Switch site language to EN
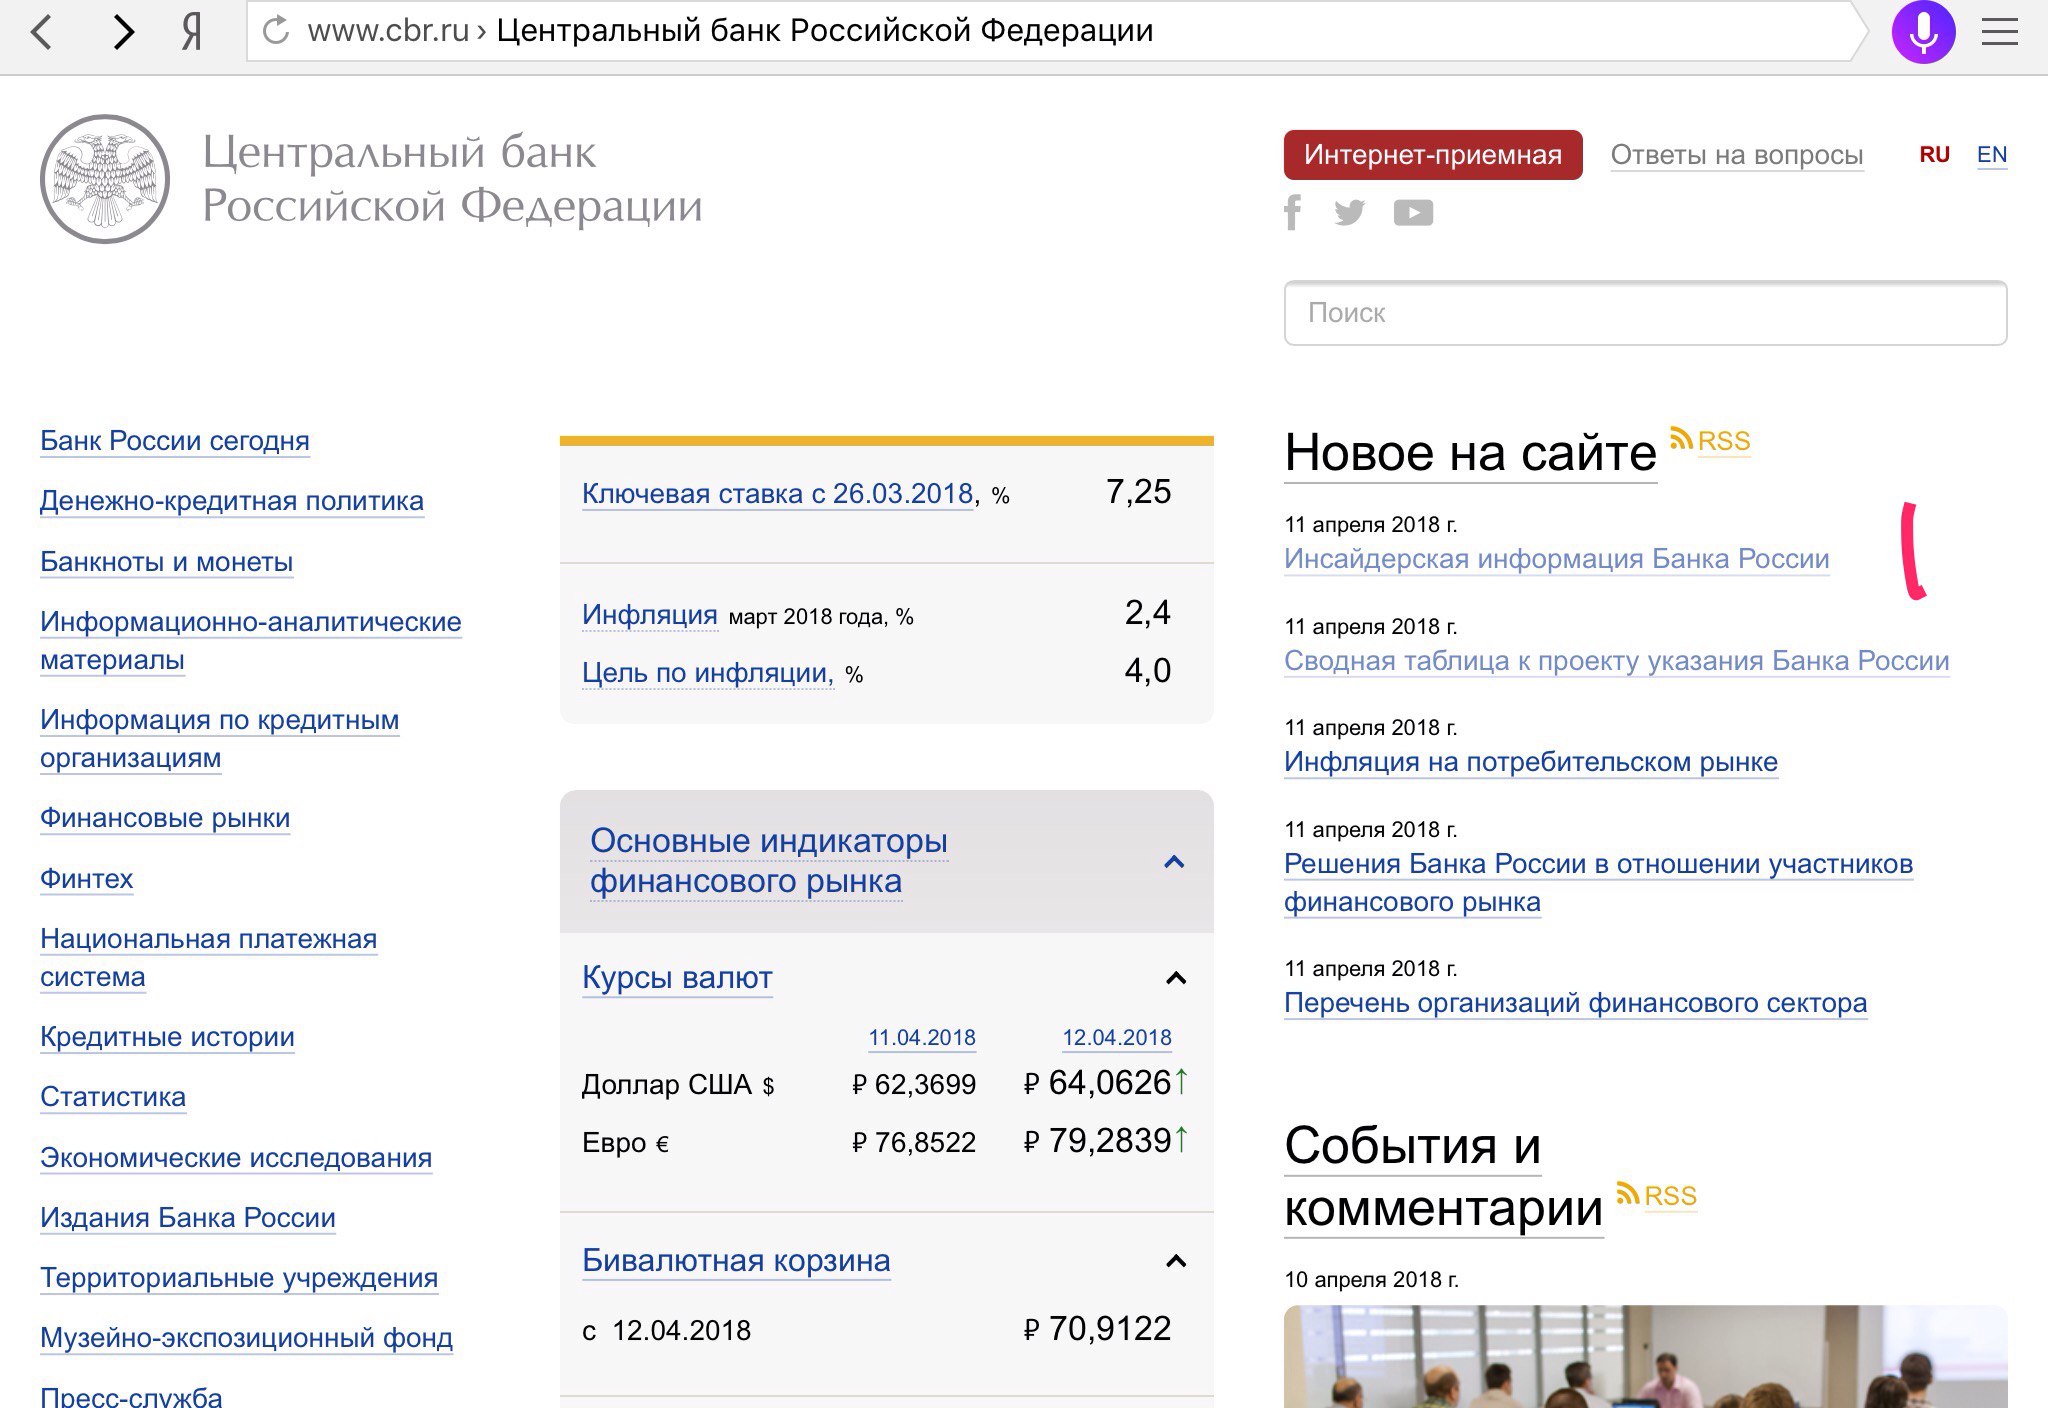Screen dimensions: 2048x1408 [x=1992, y=155]
